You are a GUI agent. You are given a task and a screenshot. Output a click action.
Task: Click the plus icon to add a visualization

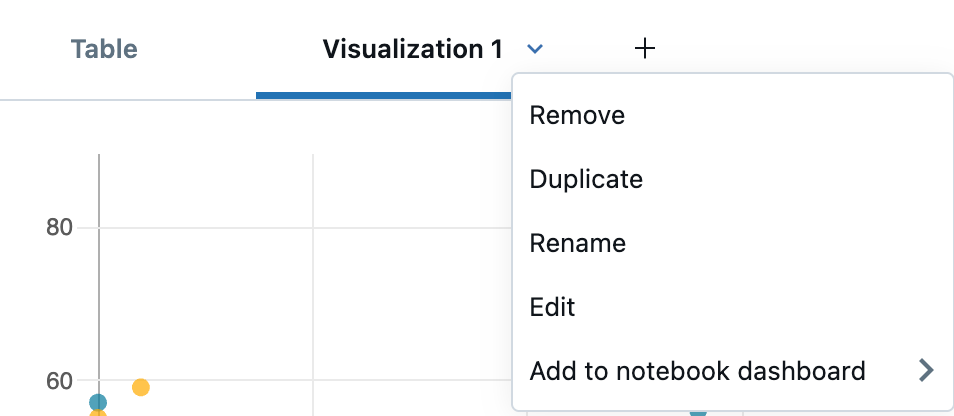tap(645, 48)
